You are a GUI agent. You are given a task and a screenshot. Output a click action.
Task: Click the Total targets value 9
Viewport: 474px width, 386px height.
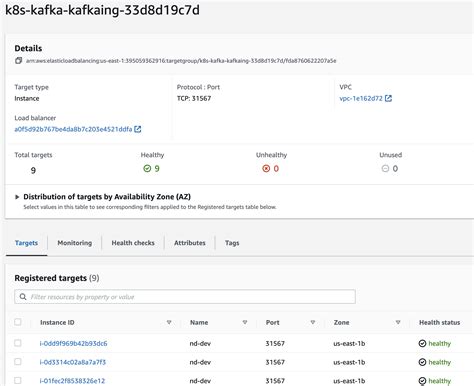(x=33, y=171)
